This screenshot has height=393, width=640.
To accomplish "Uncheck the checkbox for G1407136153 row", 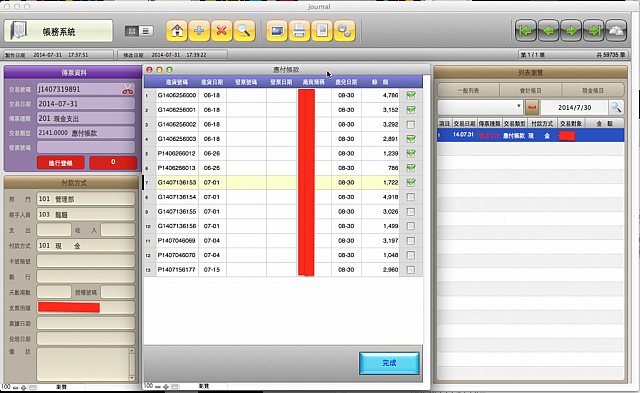I will tap(411, 182).
